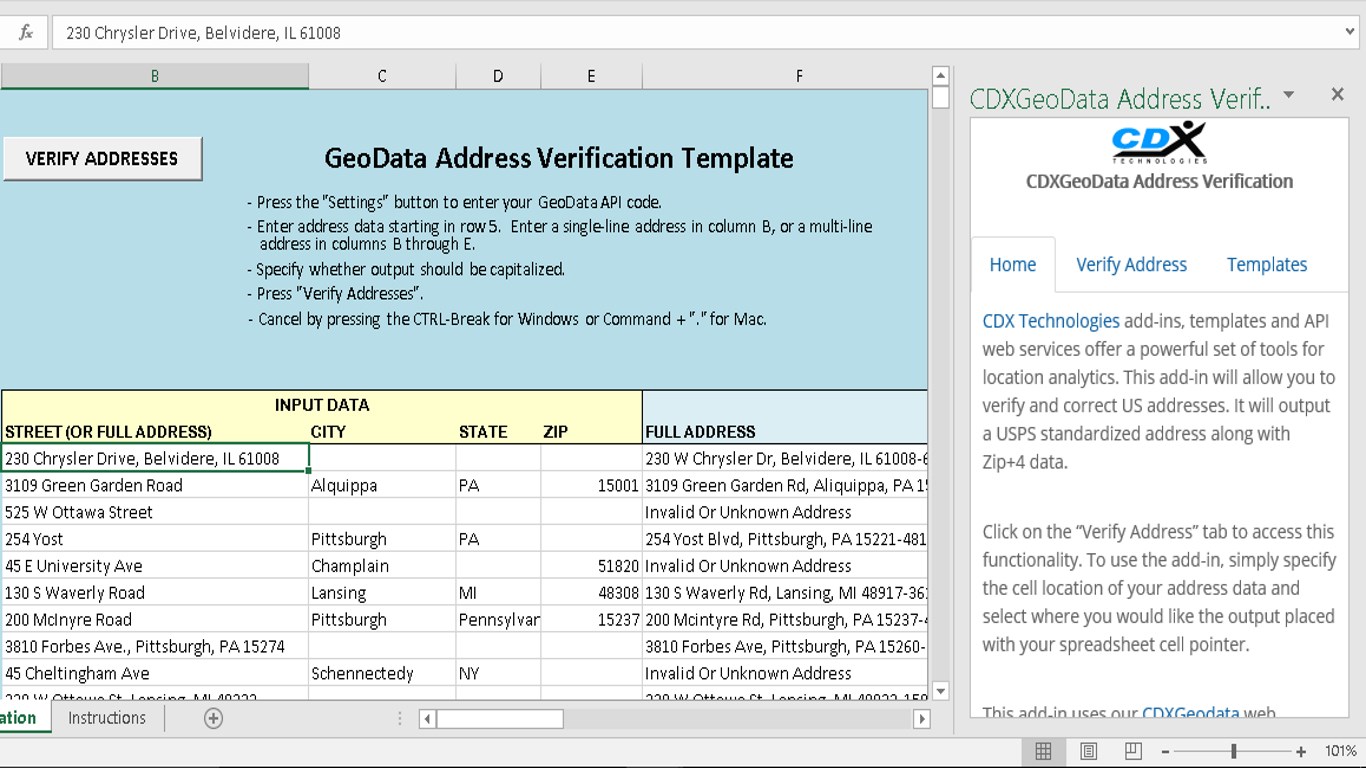
Task: Close the CDXGeoData task pane
Action: click(x=1337, y=94)
